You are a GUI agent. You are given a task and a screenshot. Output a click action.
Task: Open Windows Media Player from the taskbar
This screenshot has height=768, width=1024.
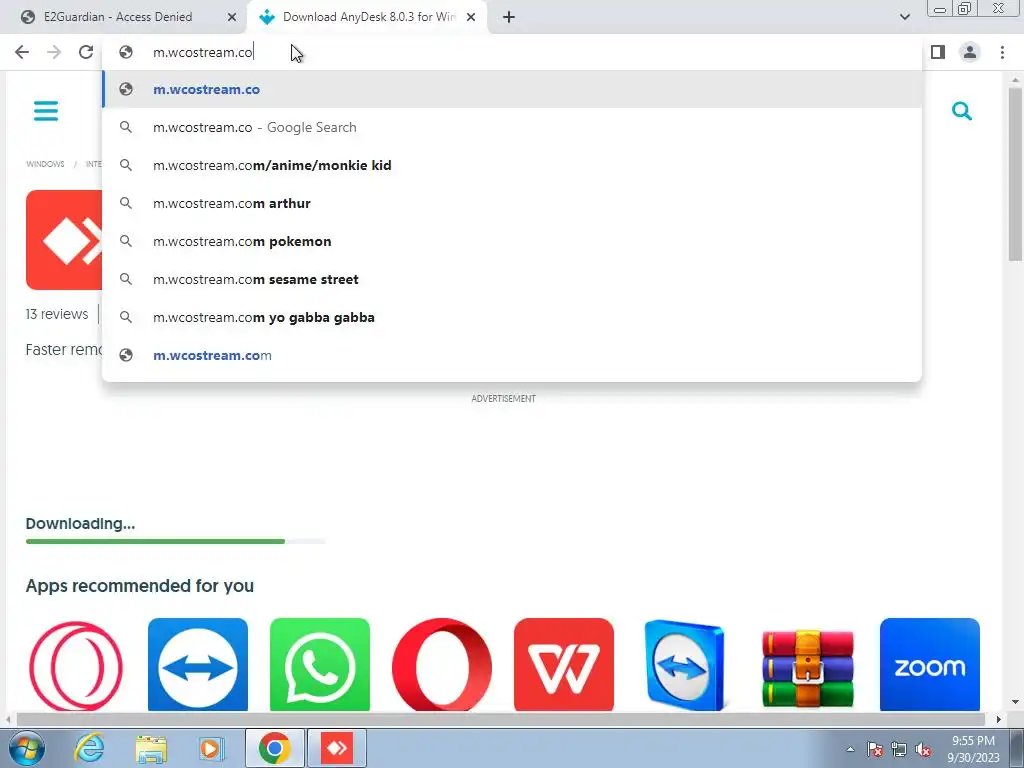coord(211,748)
